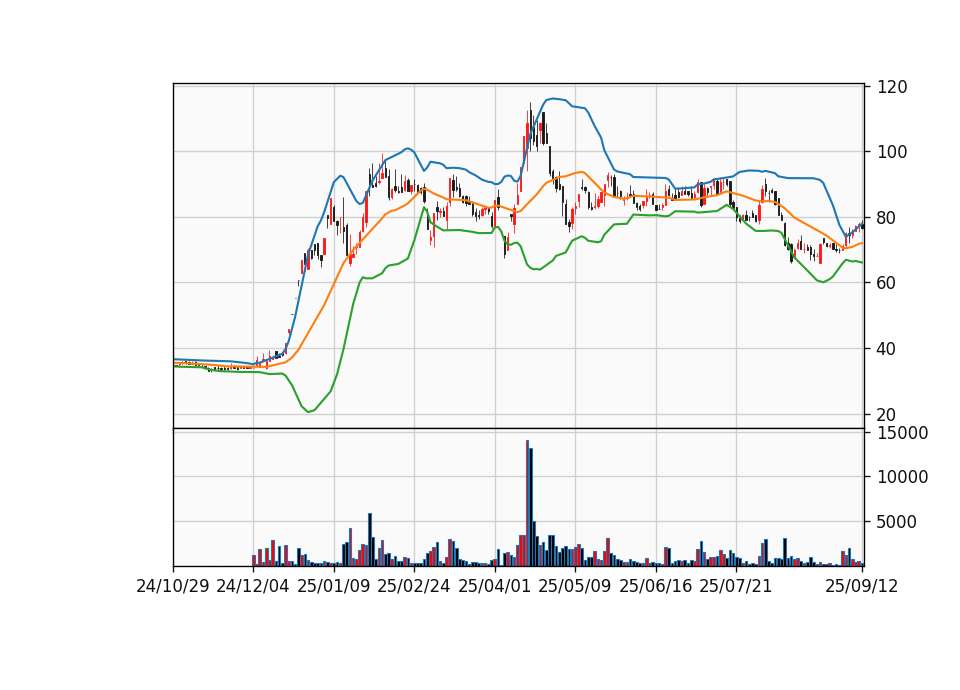Click the lower green band trough near 20
Image resolution: width=960 pixels, height=690 pixels.
tap(309, 411)
